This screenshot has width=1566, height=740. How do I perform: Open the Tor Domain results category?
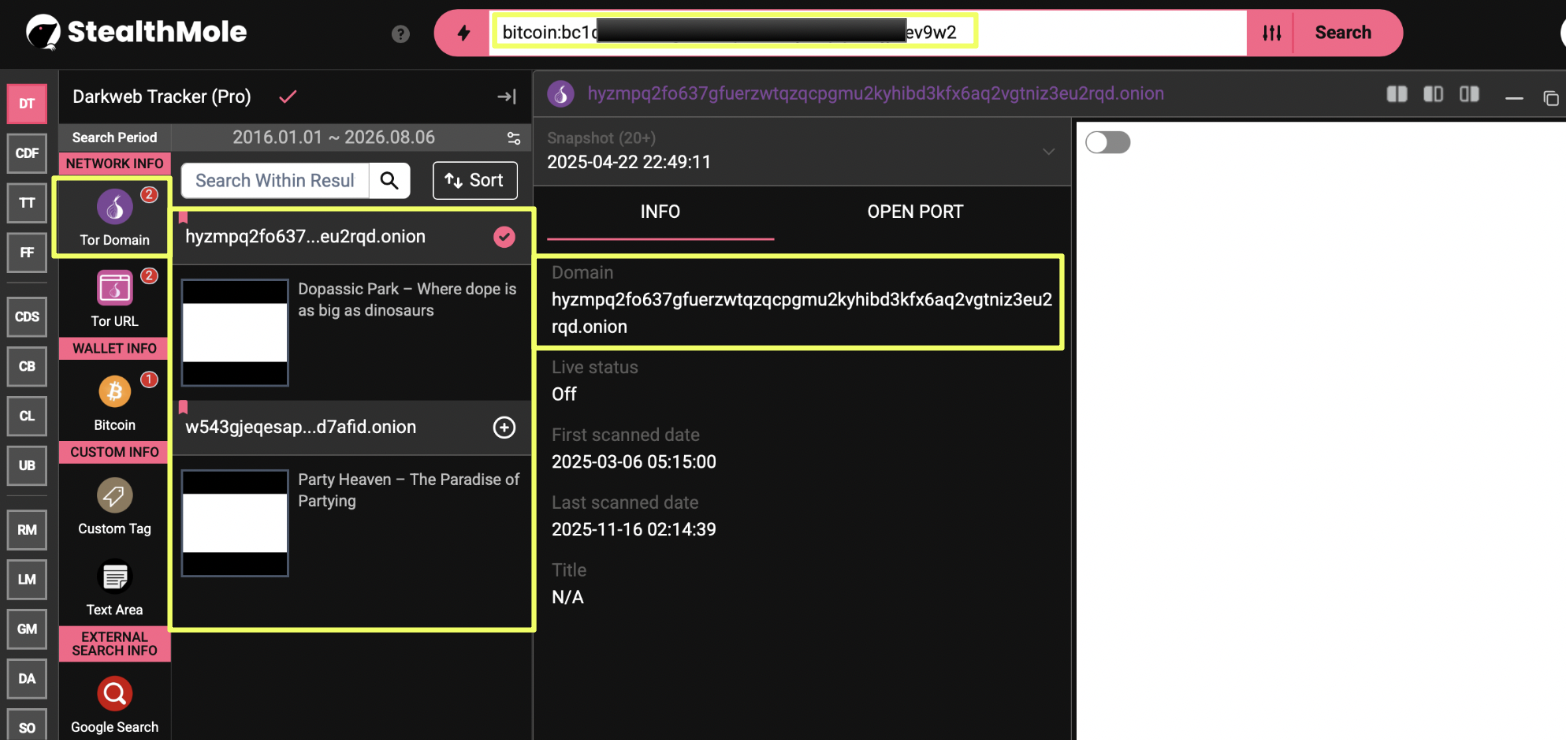(x=114, y=217)
